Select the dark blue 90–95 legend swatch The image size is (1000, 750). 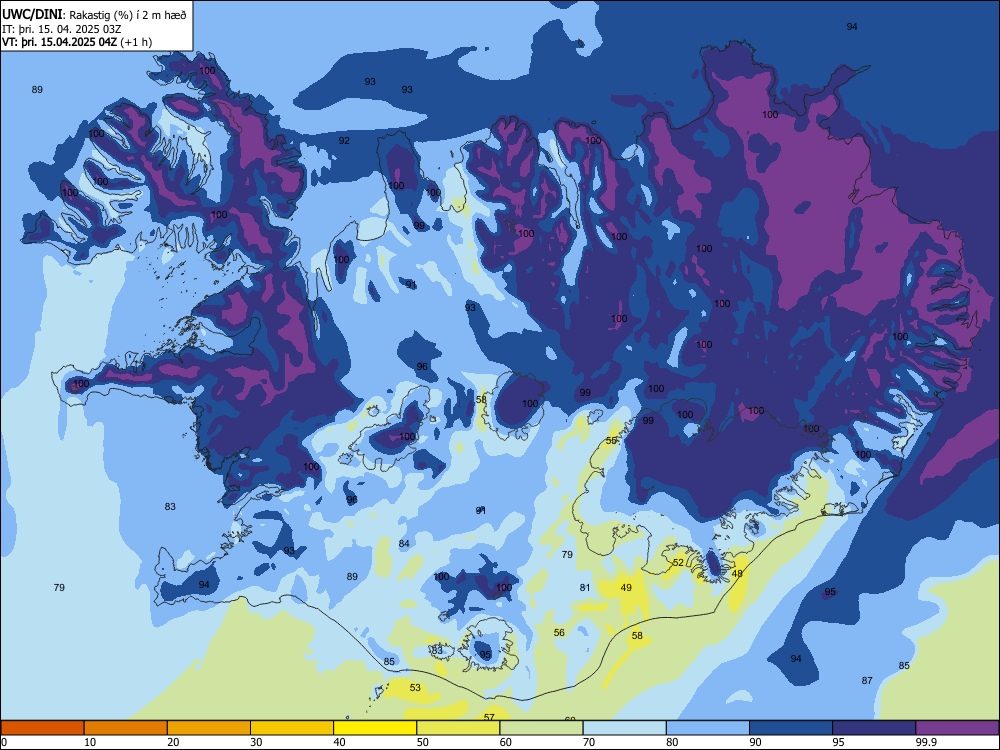click(x=791, y=728)
